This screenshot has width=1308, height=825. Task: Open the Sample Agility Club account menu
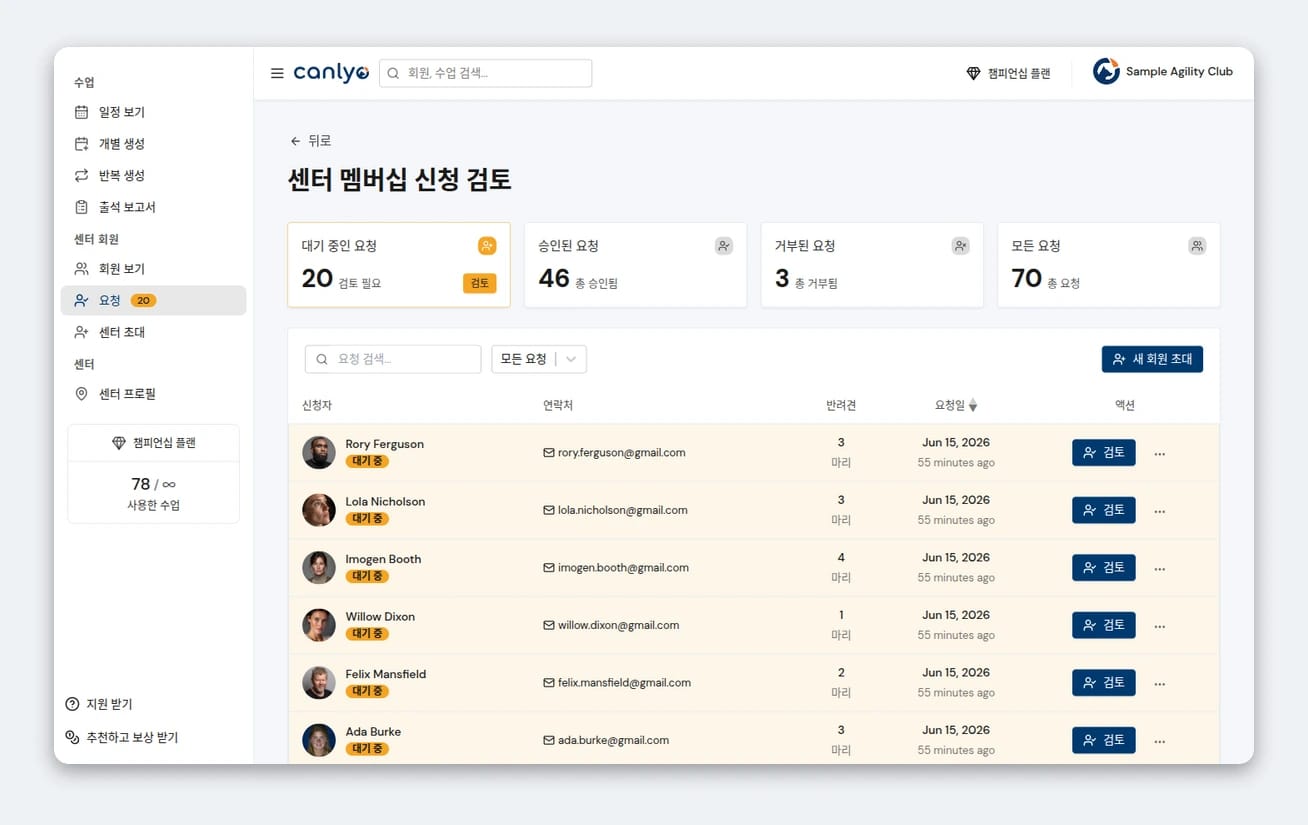point(1163,72)
